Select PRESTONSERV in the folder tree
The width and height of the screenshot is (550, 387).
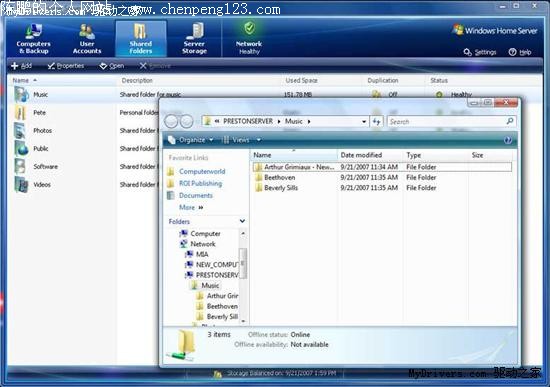tap(217, 275)
